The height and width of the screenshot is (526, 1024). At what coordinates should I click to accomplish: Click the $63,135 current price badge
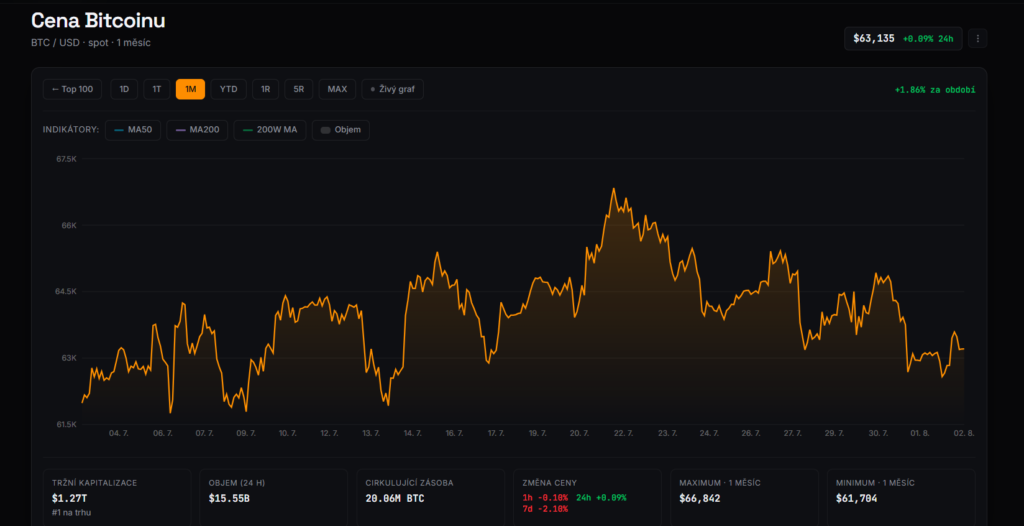903,39
